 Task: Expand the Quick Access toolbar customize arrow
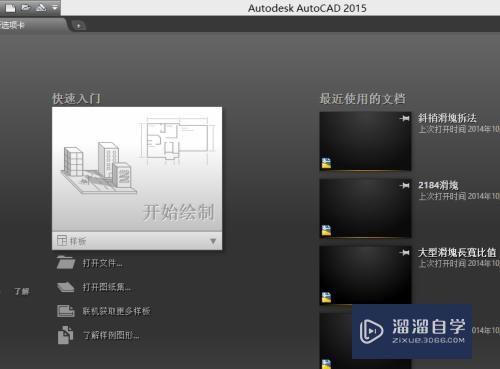55,7
